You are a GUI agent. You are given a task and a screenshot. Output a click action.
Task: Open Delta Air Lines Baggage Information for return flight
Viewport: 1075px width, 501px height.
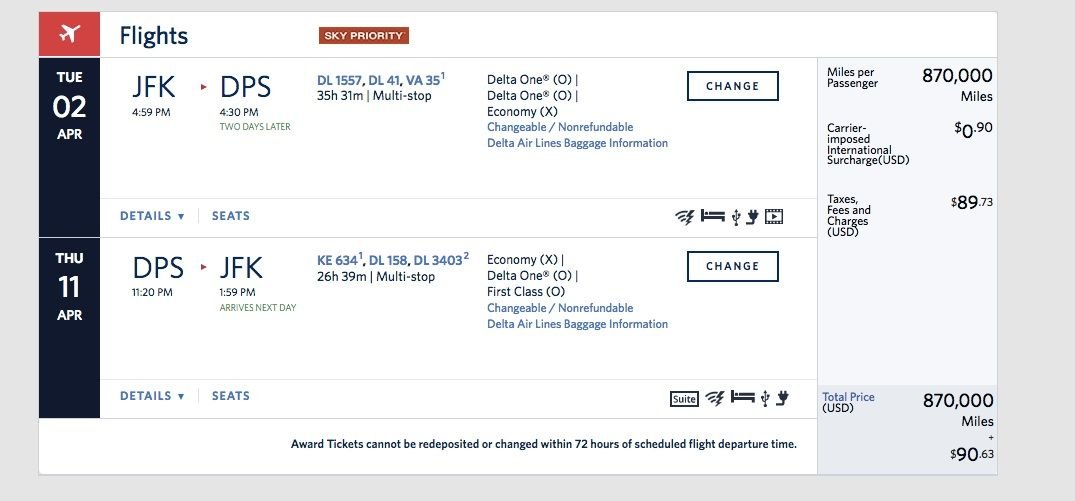(577, 324)
